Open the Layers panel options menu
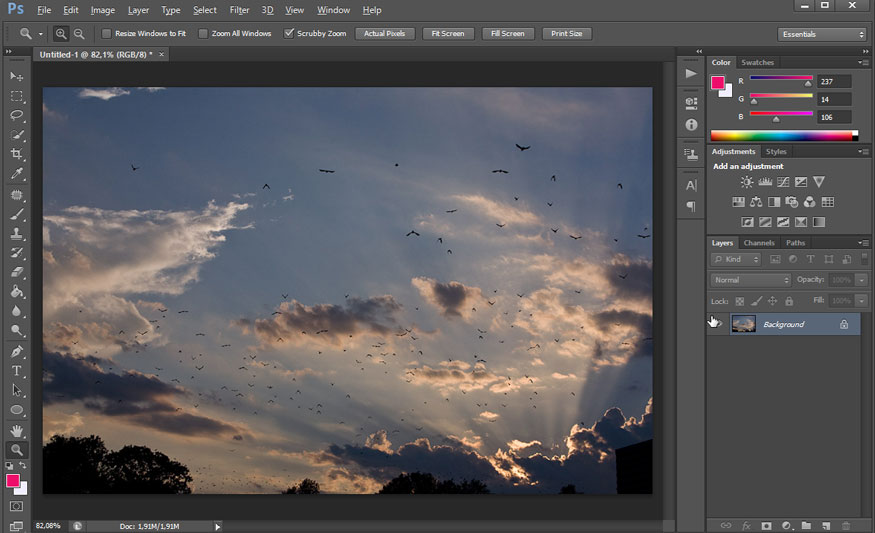 click(863, 243)
